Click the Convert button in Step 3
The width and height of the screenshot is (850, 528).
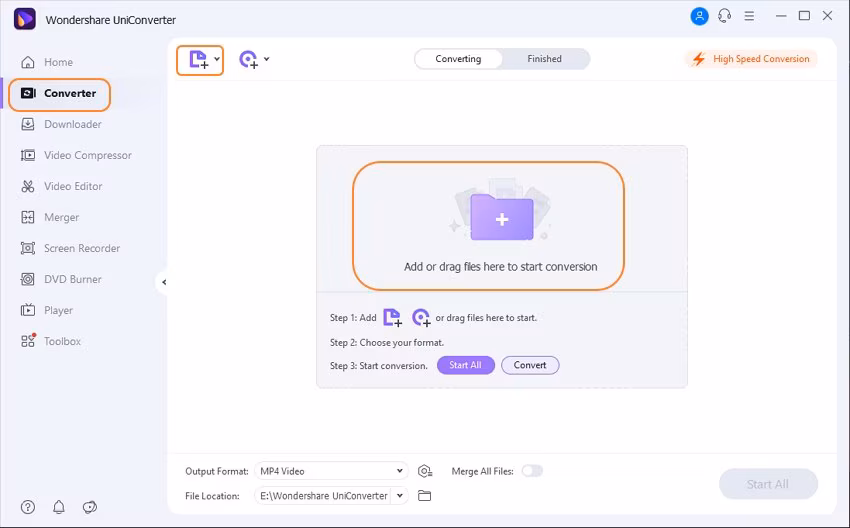tap(530, 365)
